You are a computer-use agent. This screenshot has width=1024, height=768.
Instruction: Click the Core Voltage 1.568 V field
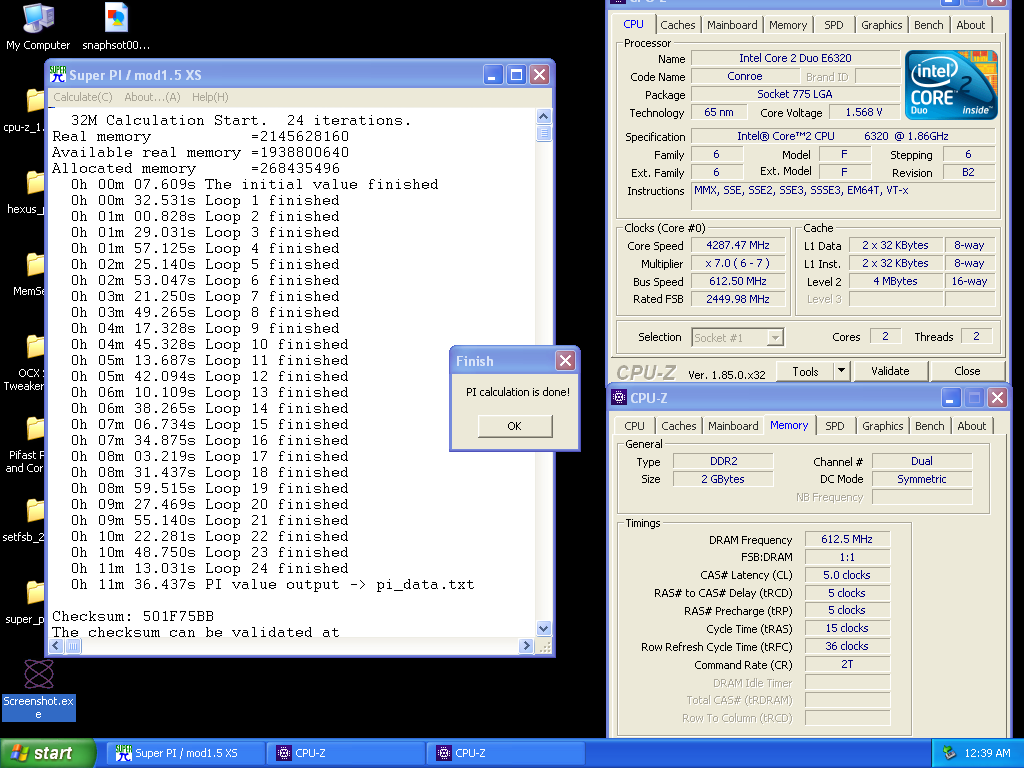(863, 112)
